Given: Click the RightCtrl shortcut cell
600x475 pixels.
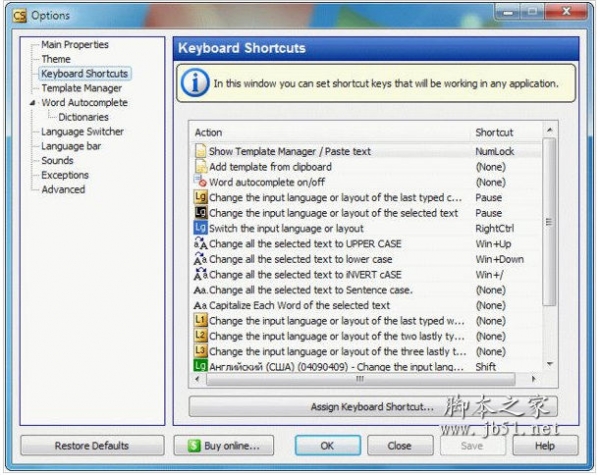Looking at the screenshot, I should tap(495, 229).
